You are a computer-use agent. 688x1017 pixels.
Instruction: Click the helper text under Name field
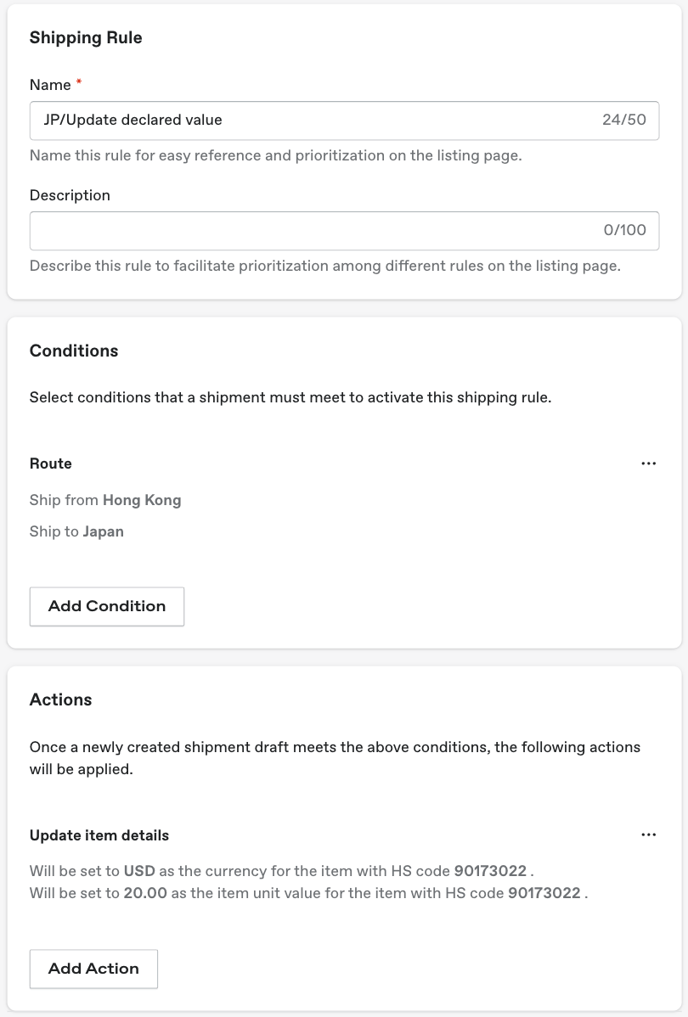(x=276, y=156)
